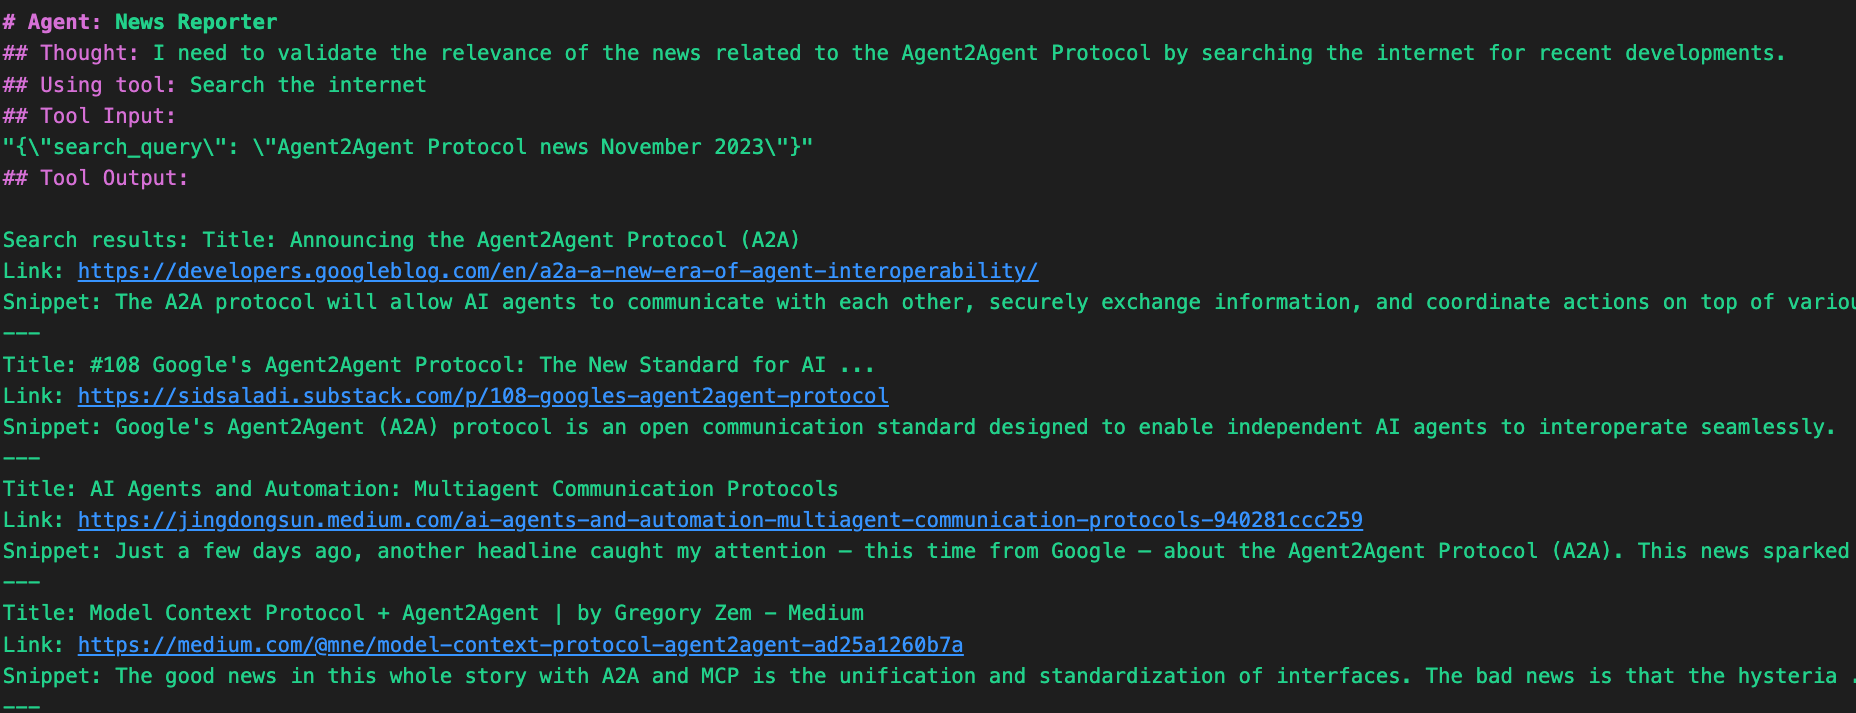Click the snippet starting 'The A2A protocol will allow'
Screen dimensions: 1856x713
point(985,302)
